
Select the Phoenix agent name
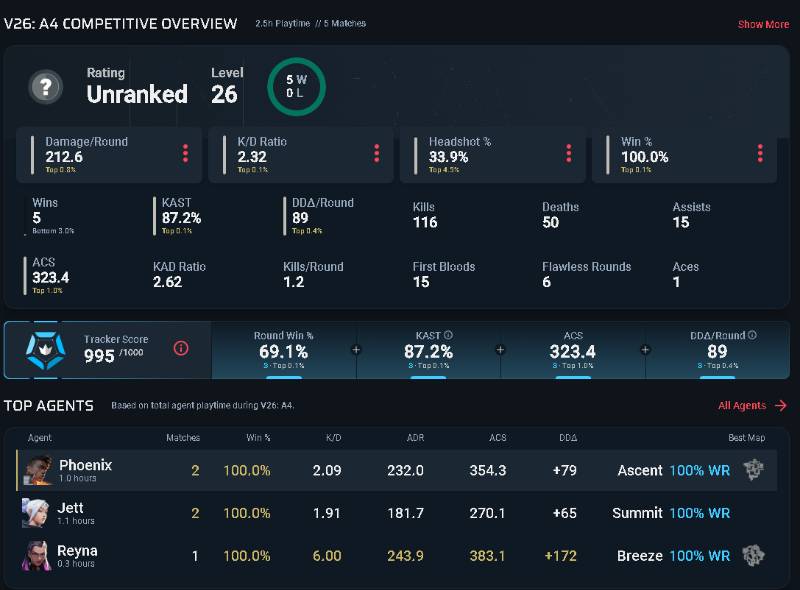click(x=85, y=465)
